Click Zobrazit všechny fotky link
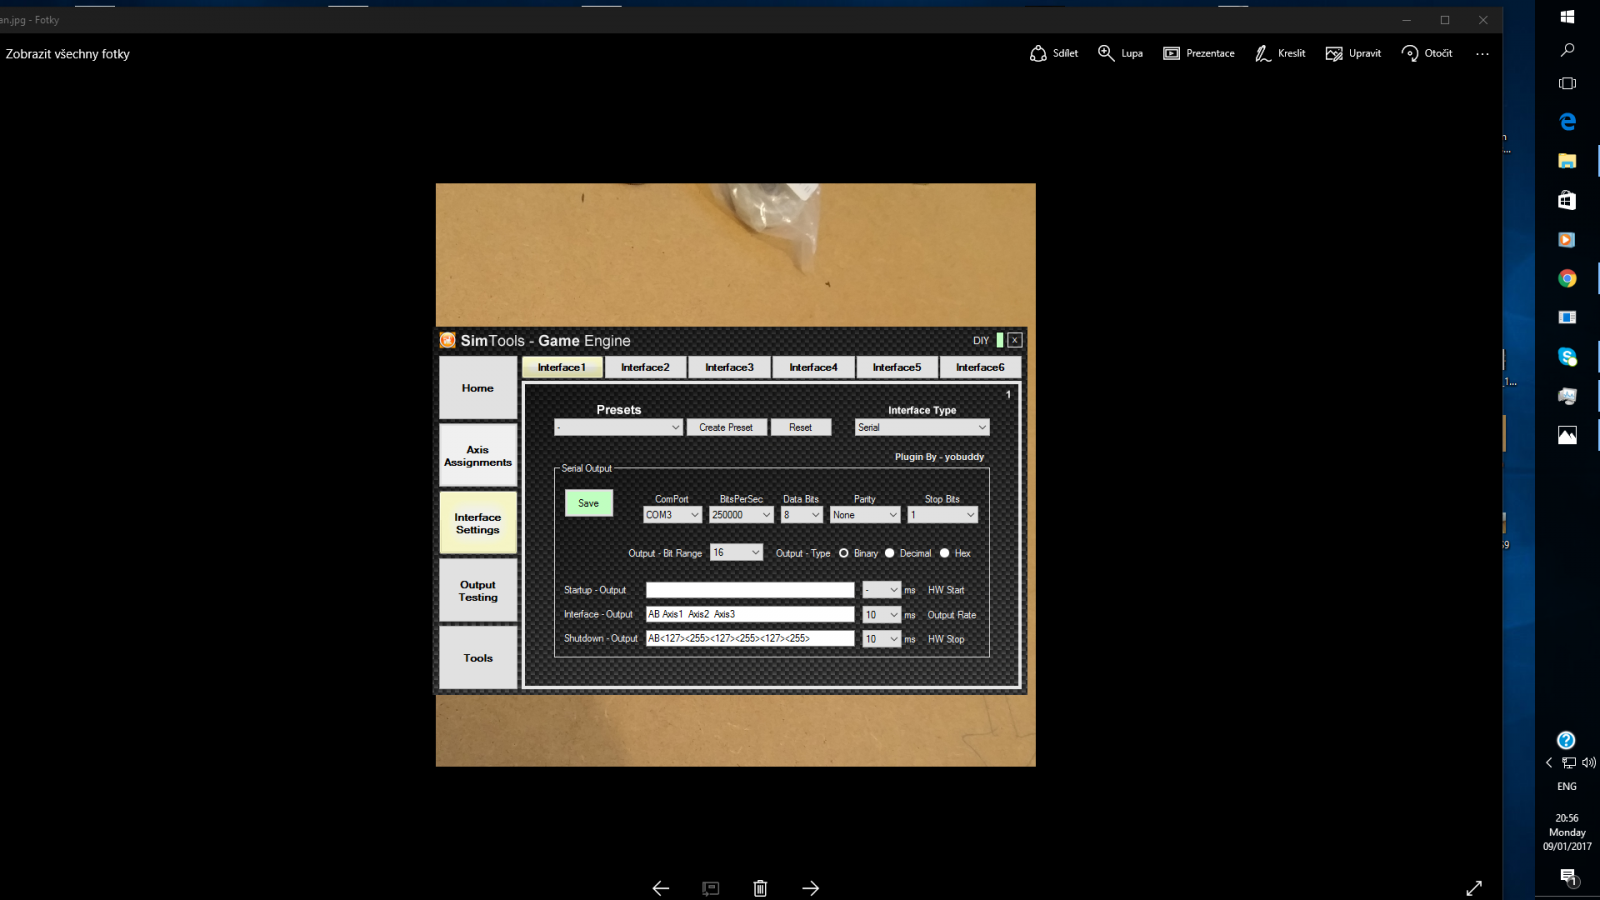The height and width of the screenshot is (900, 1600). click(68, 54)
